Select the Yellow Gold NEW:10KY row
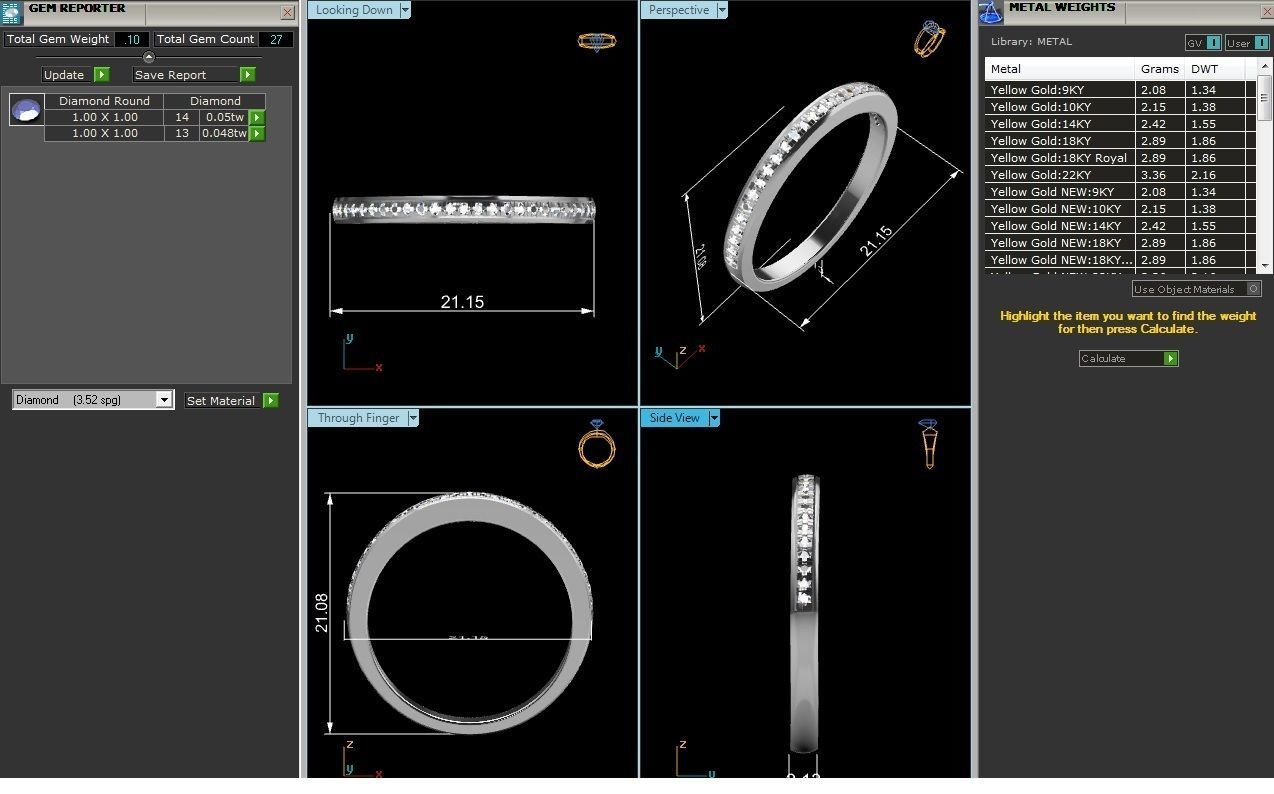 click(1120, 209)
